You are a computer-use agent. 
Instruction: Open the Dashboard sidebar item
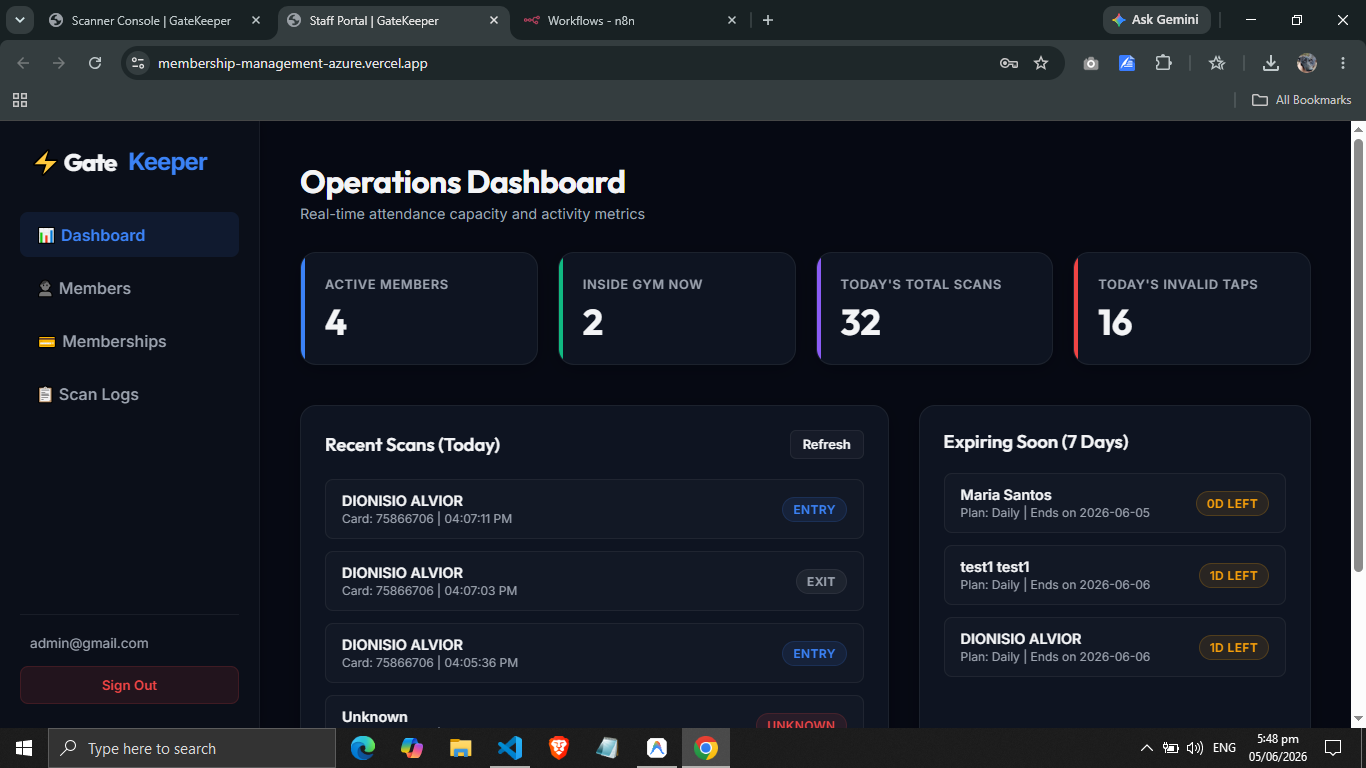[129, 235]
